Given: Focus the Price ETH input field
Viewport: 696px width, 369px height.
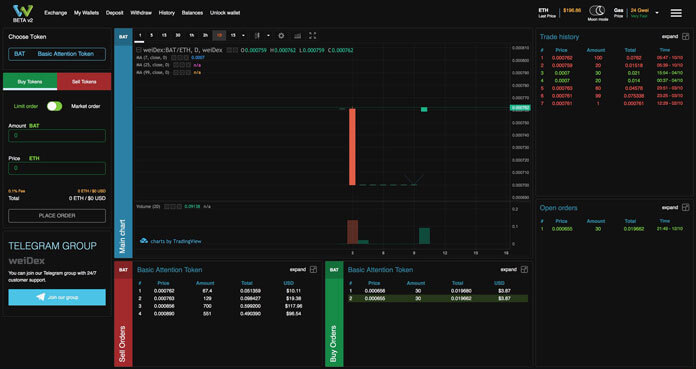Looking at the screenshot, I should [57, 168].
